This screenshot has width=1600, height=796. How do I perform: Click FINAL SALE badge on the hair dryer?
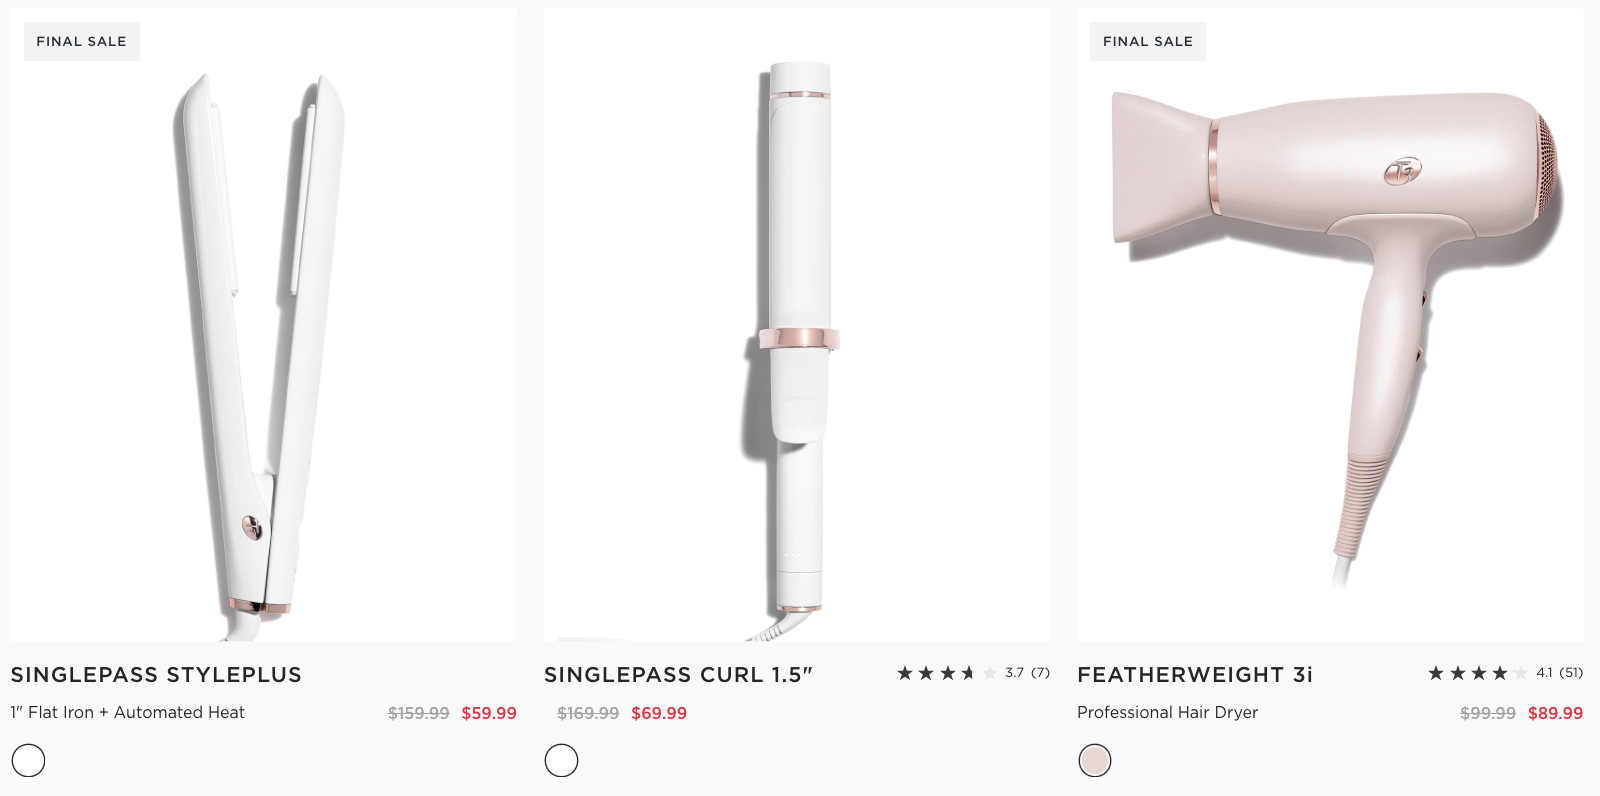tap(1147, 41)
